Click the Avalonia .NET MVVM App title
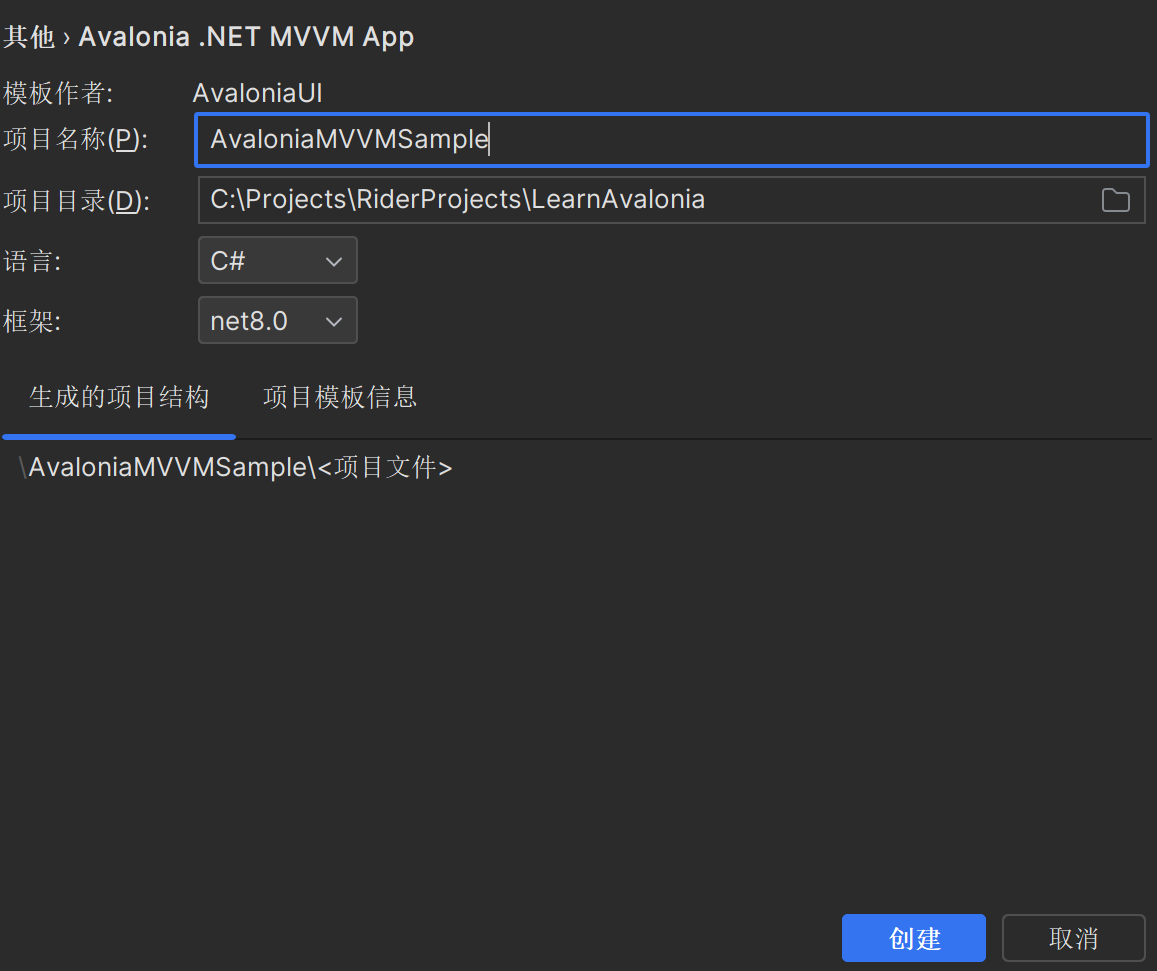Viewport: 1157px width, 971px height. click(246, 37)
